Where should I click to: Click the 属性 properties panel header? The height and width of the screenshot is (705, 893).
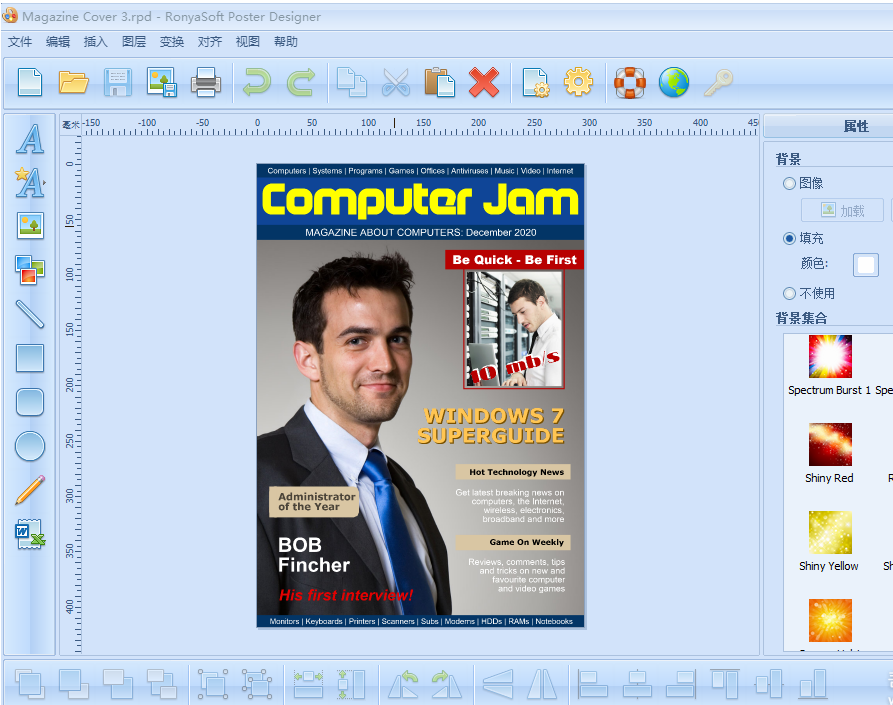(856, 126)
